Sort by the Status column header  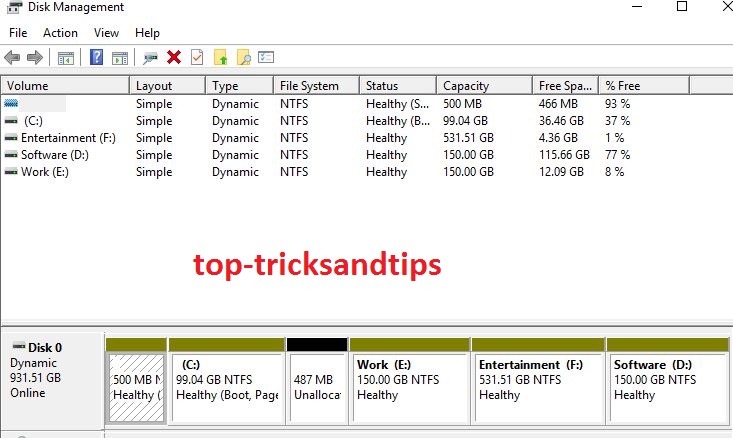tap(398, 86)
